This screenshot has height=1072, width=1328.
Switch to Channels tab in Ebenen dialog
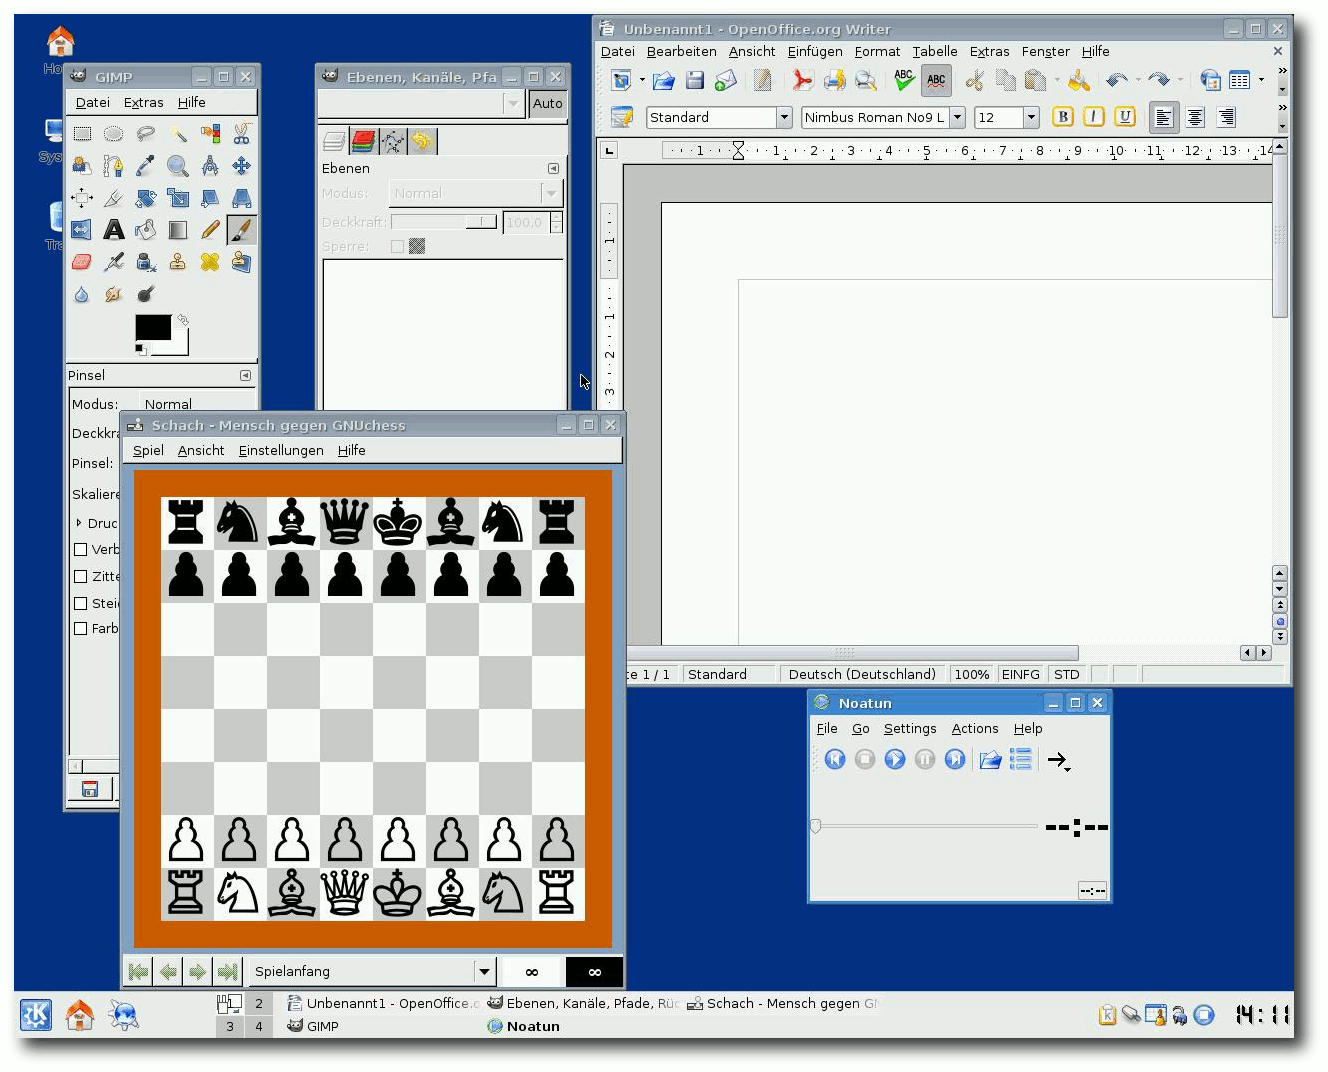click(363, 141)
